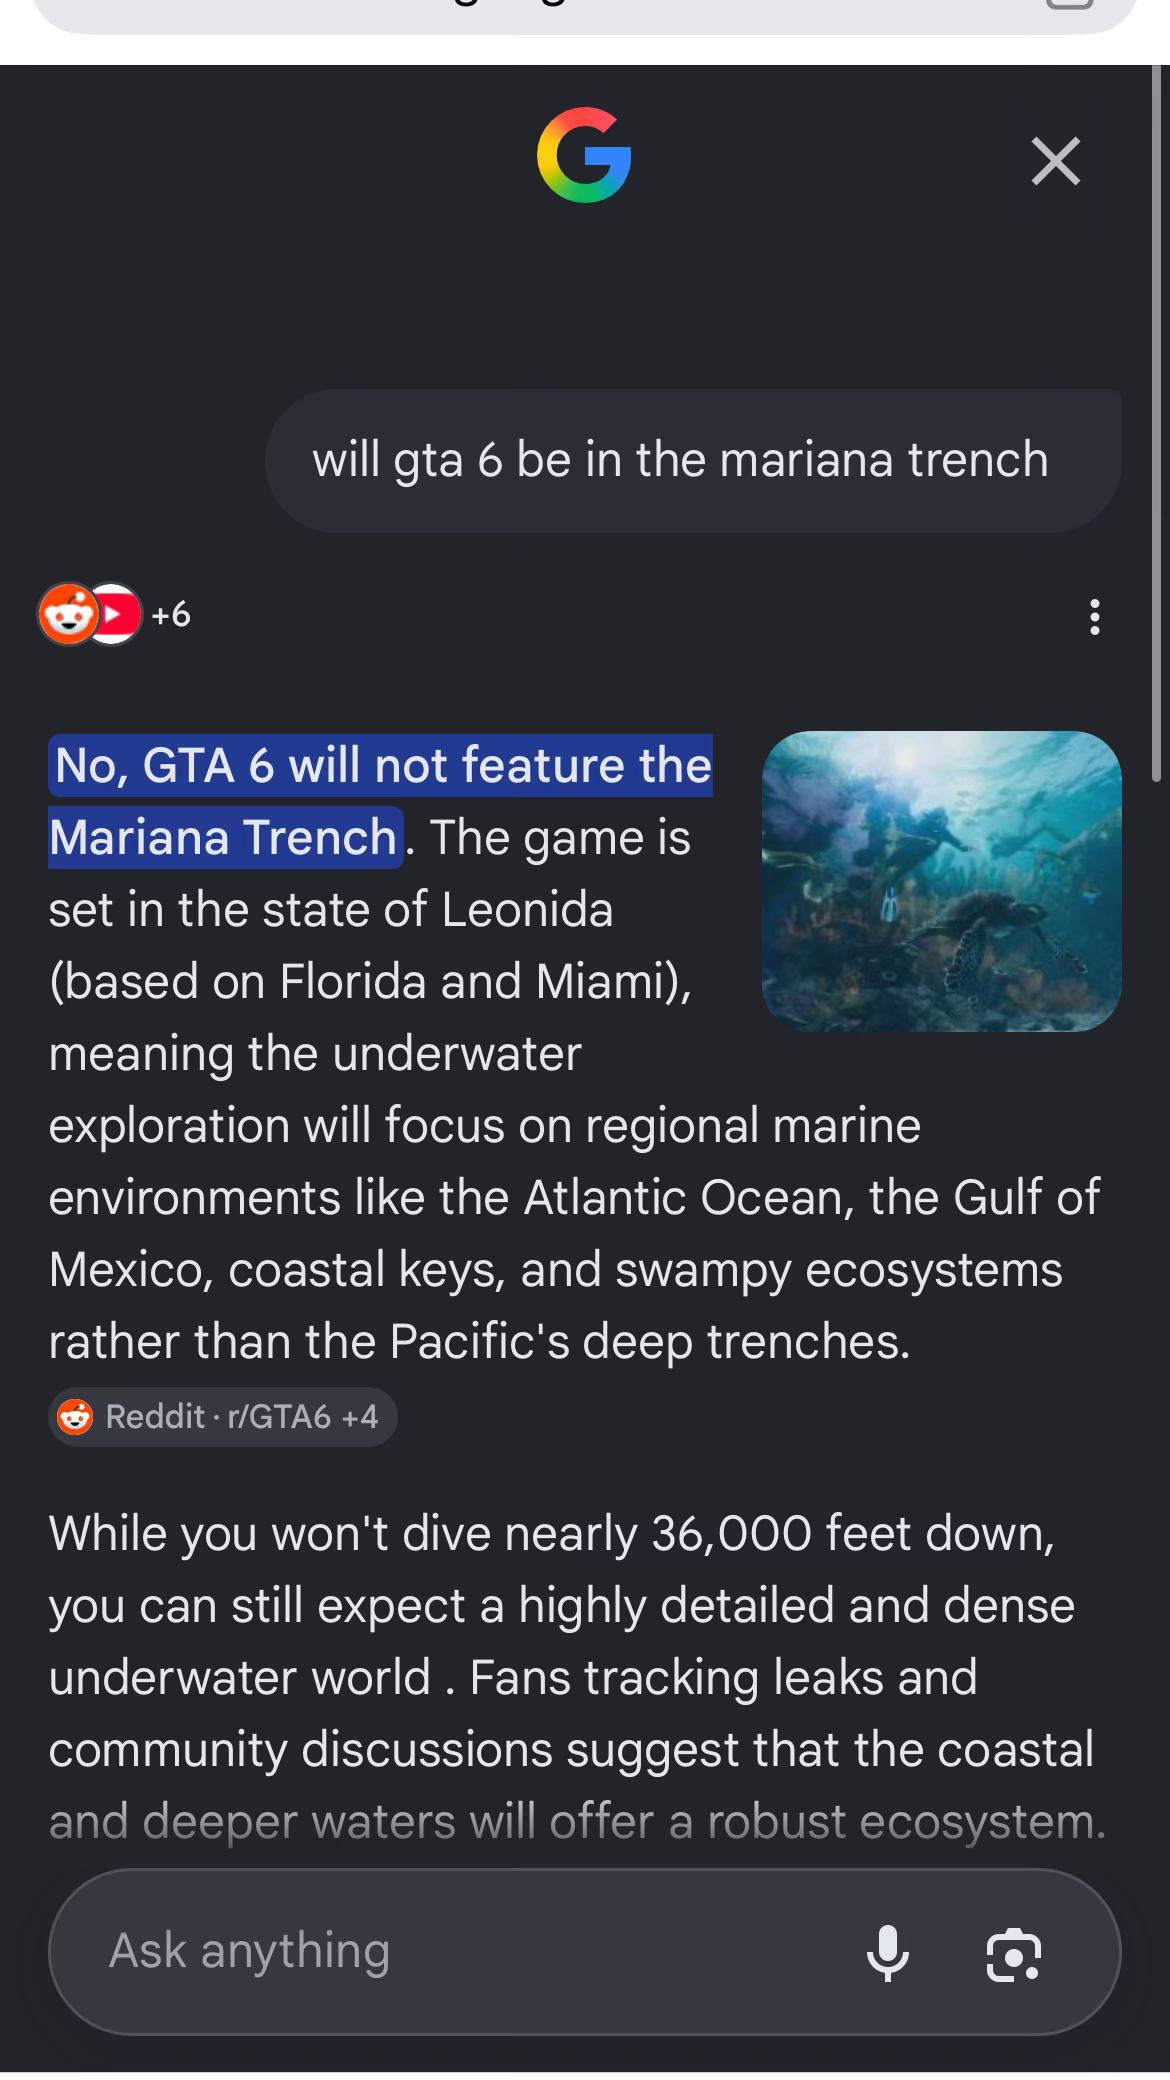
Task: Tap the Google G logo
Action: coord(584,155)
